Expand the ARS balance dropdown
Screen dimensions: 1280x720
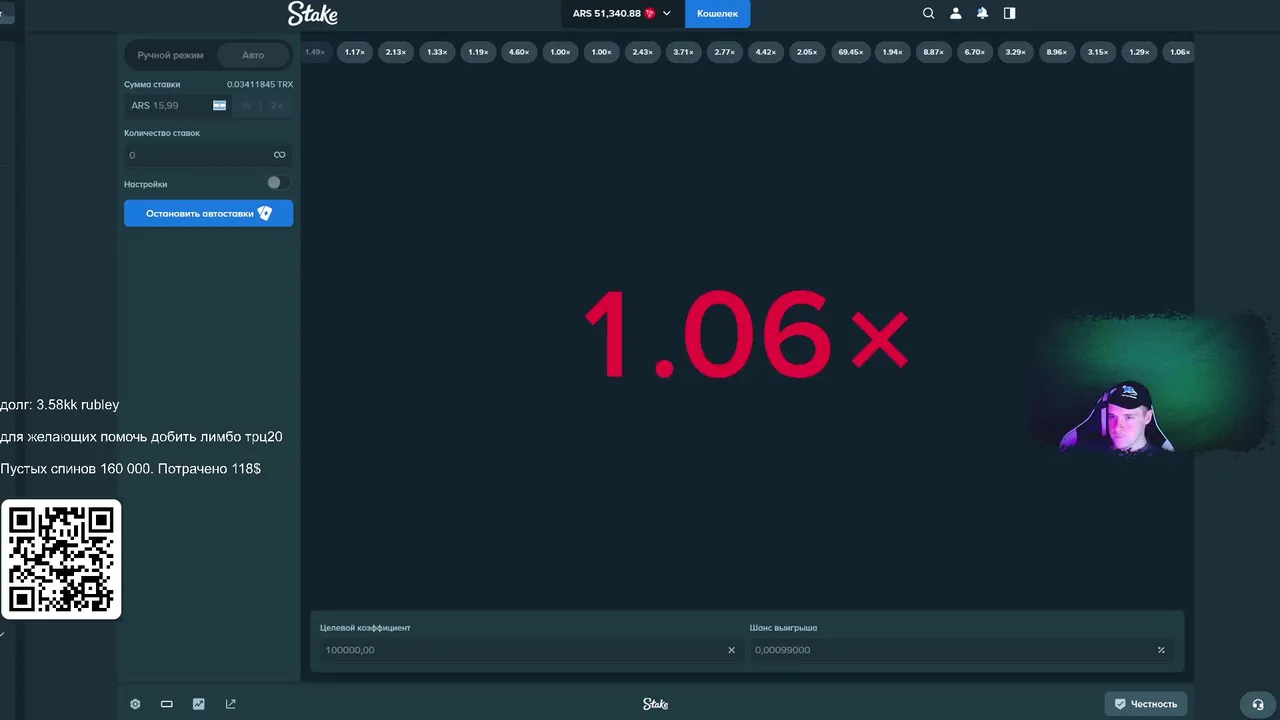pyautogui.click(x=622, y=13)
